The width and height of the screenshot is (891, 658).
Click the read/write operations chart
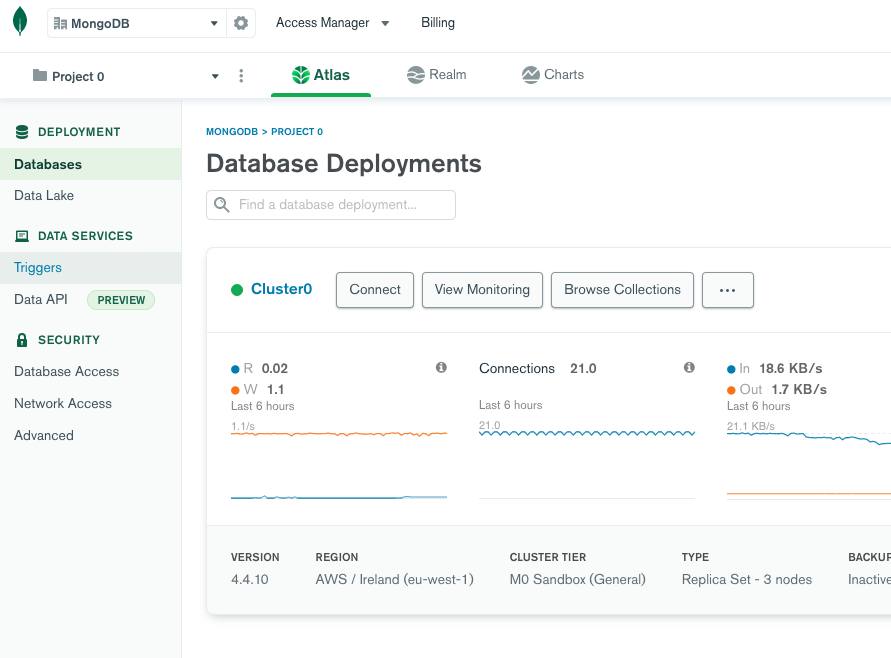(339, 465)
